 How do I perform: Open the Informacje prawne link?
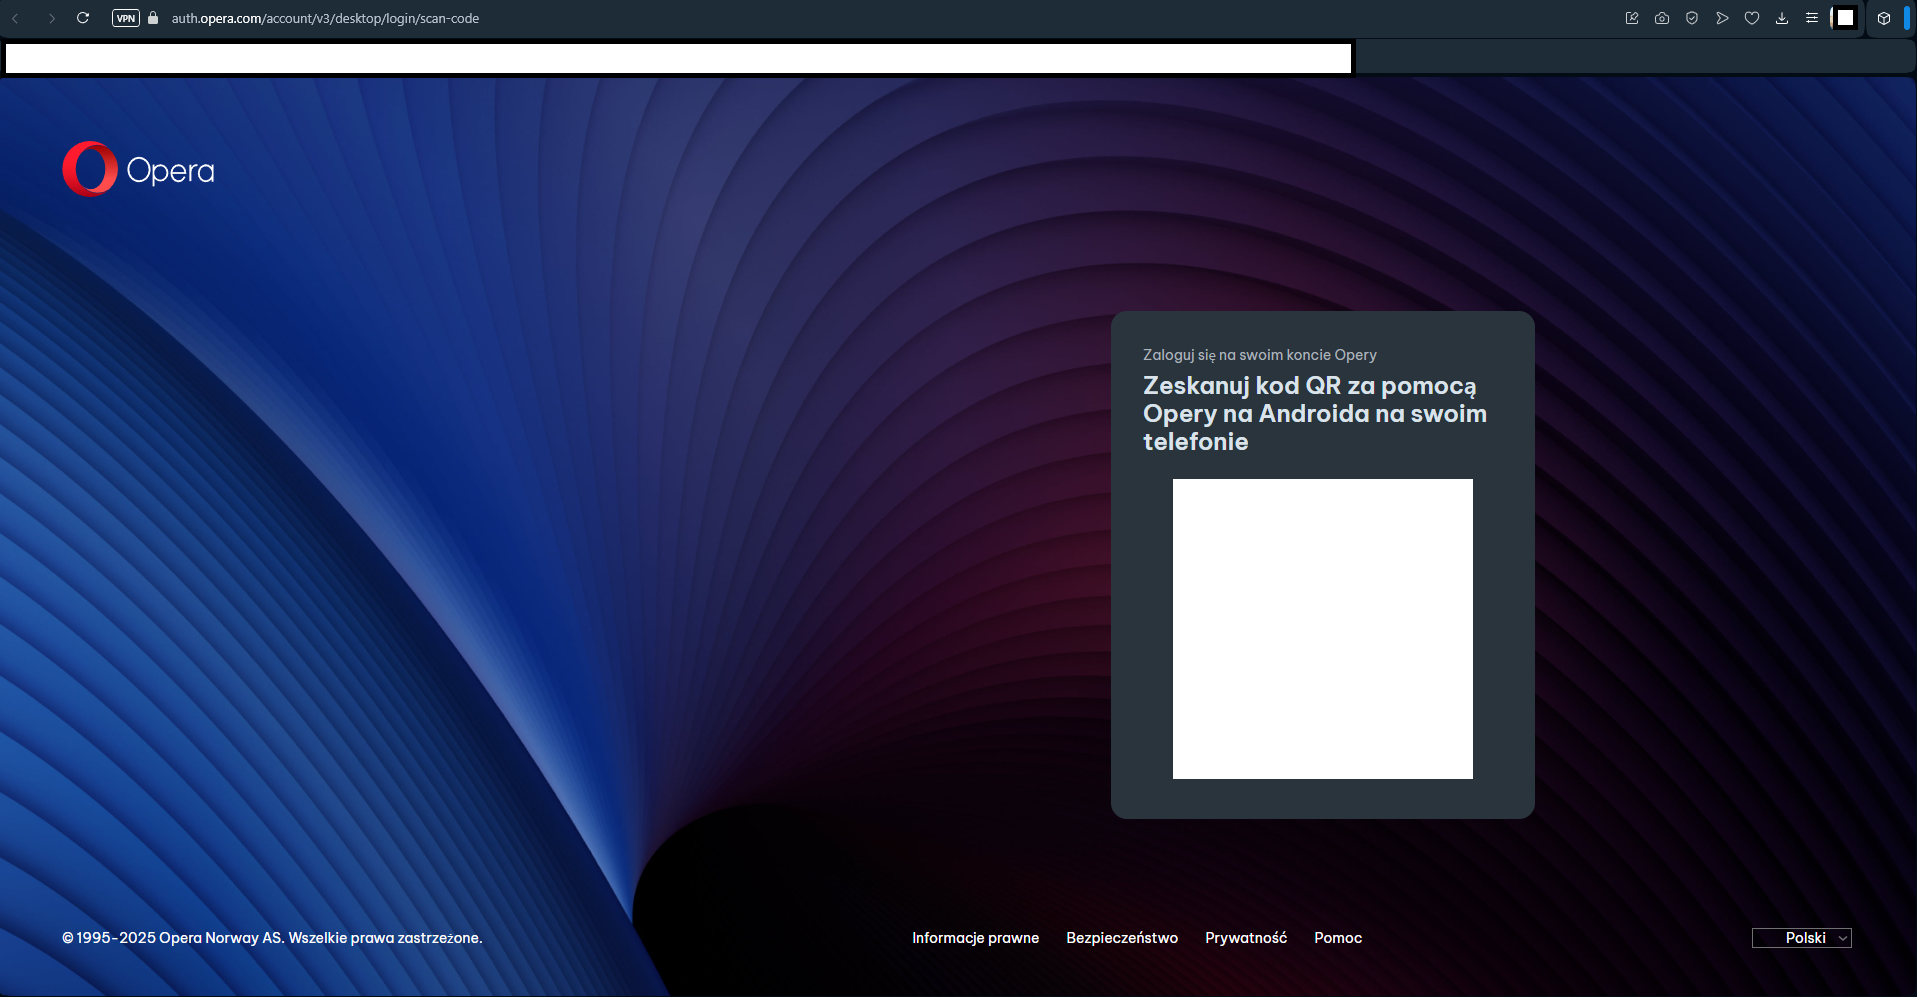point(975,938)
